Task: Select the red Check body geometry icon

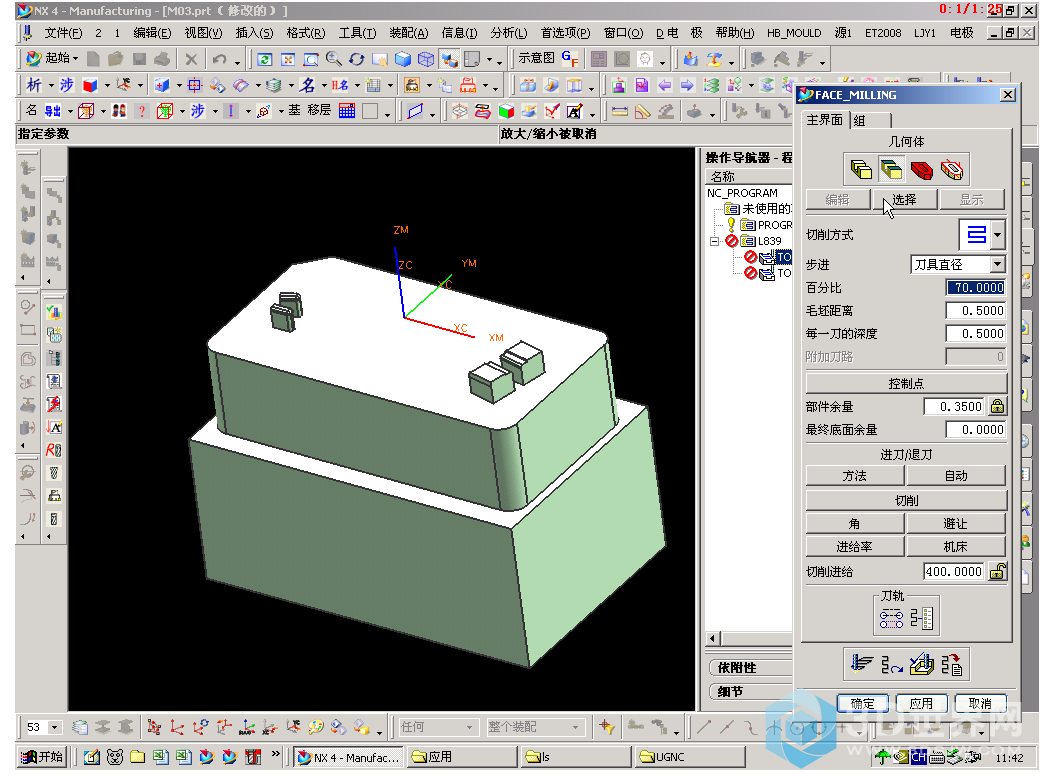Action: pyautogui.click(x=922, y=169)
